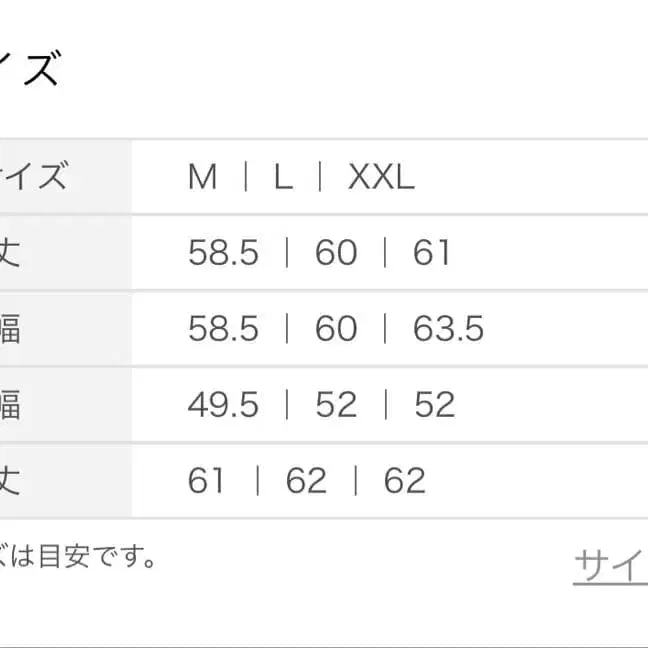Click the final 62 in the bottom row

tap(405, 481)
